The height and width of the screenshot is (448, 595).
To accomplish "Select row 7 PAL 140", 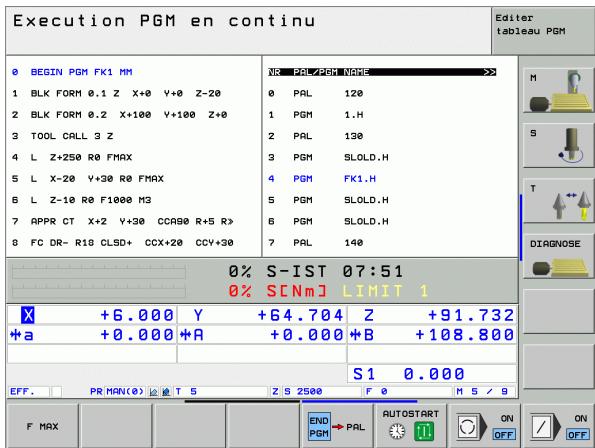I will (382, 243).
